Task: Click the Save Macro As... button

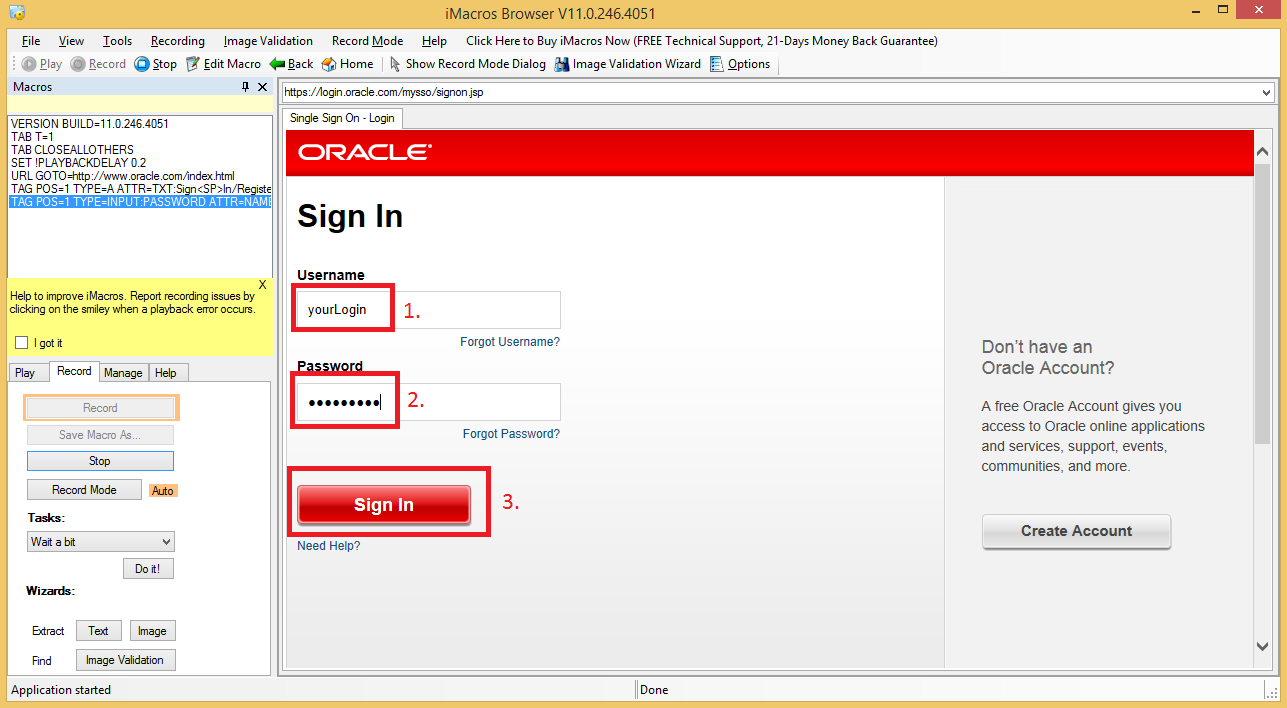Action: (x=100, y=435)
